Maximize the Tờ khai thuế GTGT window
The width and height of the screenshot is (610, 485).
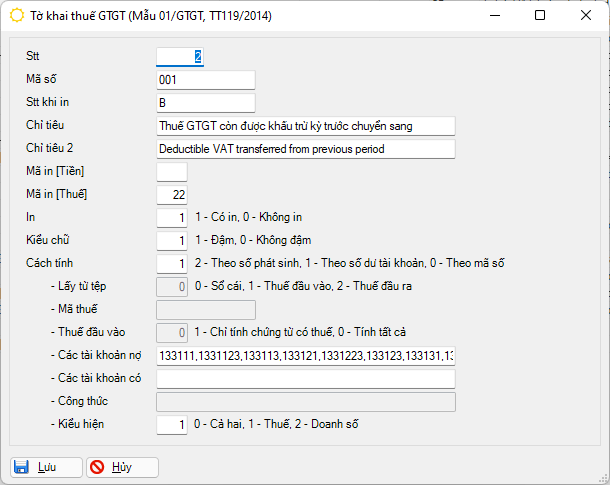540,16
